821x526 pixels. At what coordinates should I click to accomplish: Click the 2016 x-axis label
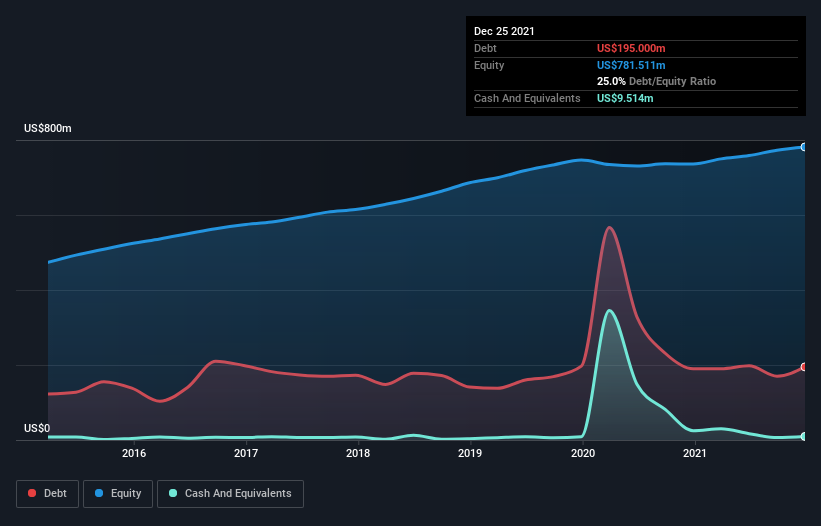point(134,453)
